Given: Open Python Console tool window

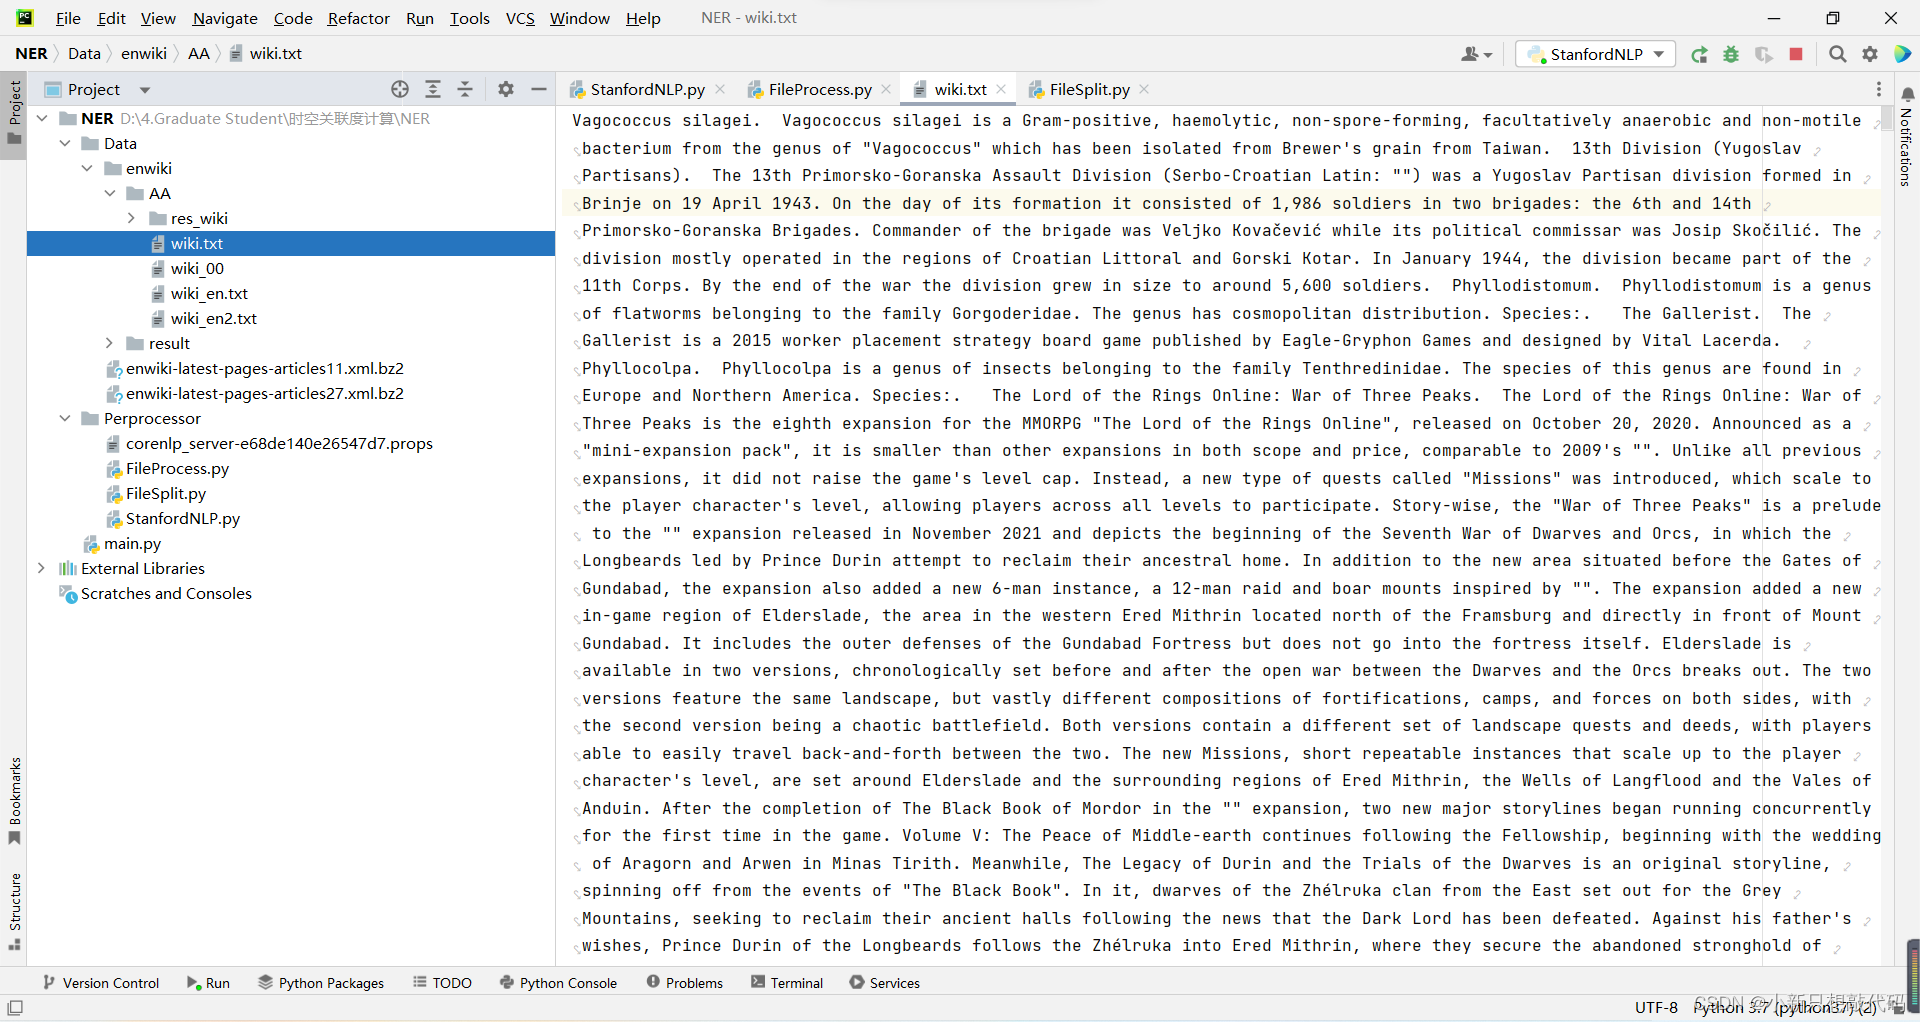Looking at the screenshot, I should point(559,983).
